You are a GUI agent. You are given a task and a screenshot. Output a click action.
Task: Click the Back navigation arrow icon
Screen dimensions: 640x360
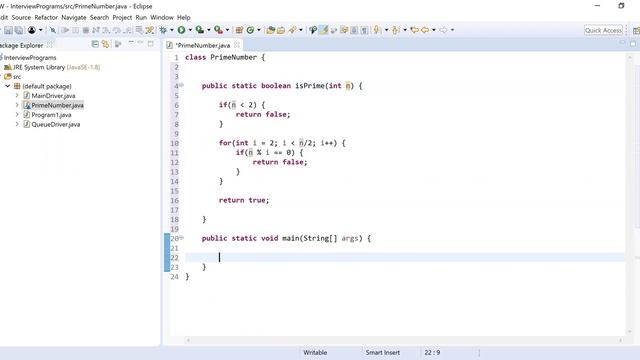point(425,30)
